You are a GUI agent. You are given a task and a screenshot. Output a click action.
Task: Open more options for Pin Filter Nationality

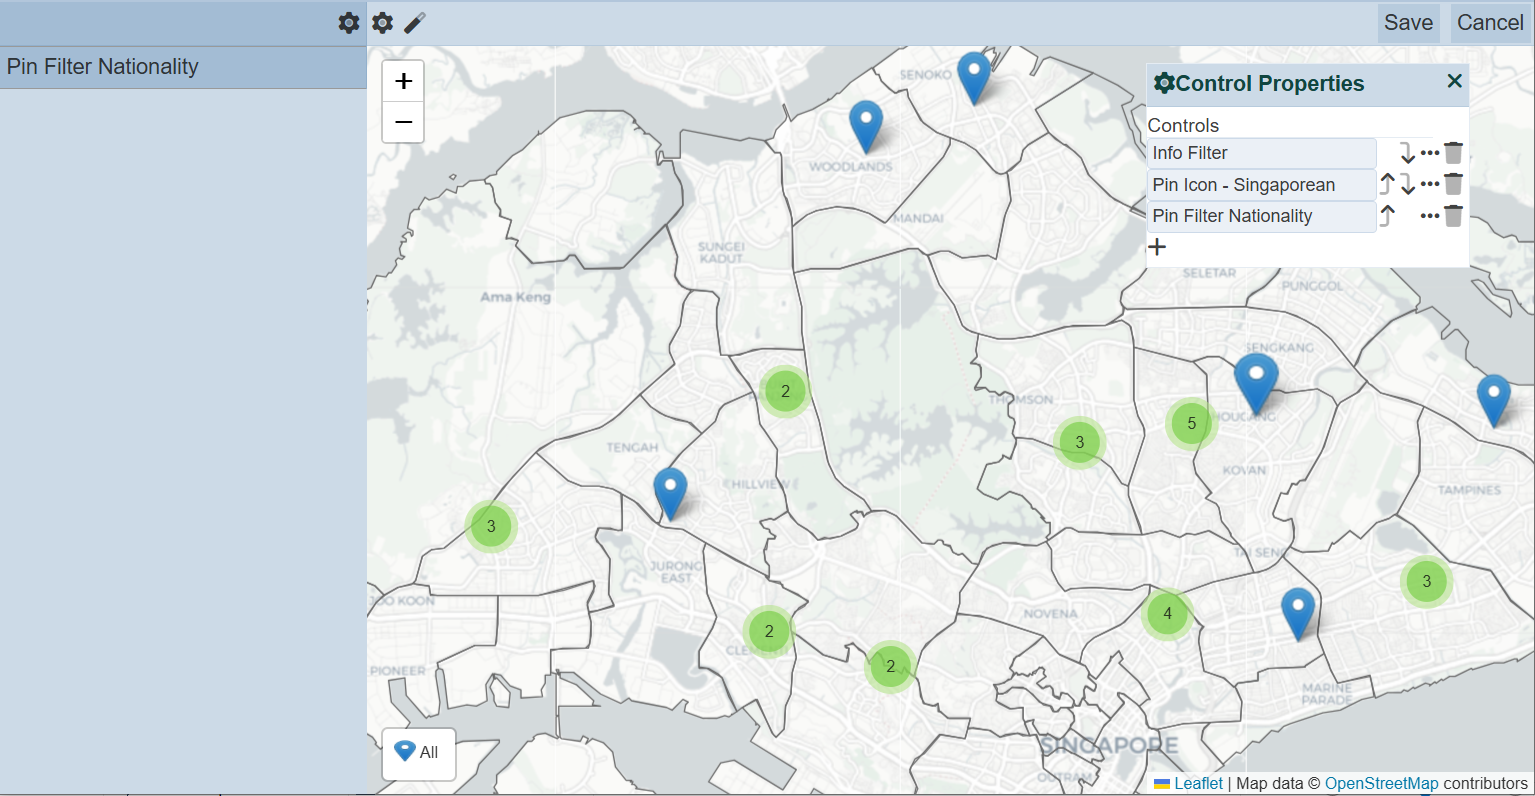(x=1430, y=216)
